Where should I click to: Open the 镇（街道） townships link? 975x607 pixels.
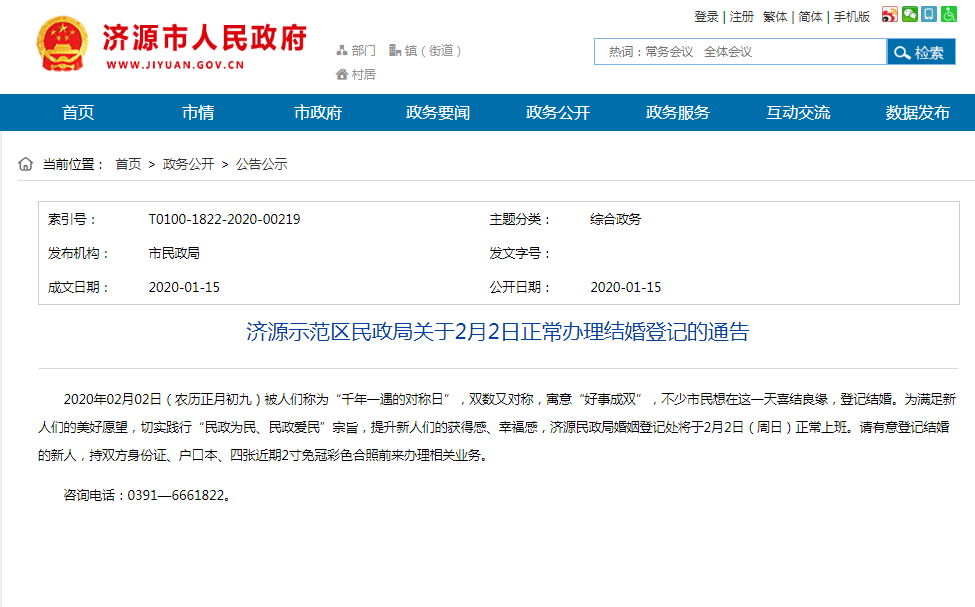coord(425,50)
